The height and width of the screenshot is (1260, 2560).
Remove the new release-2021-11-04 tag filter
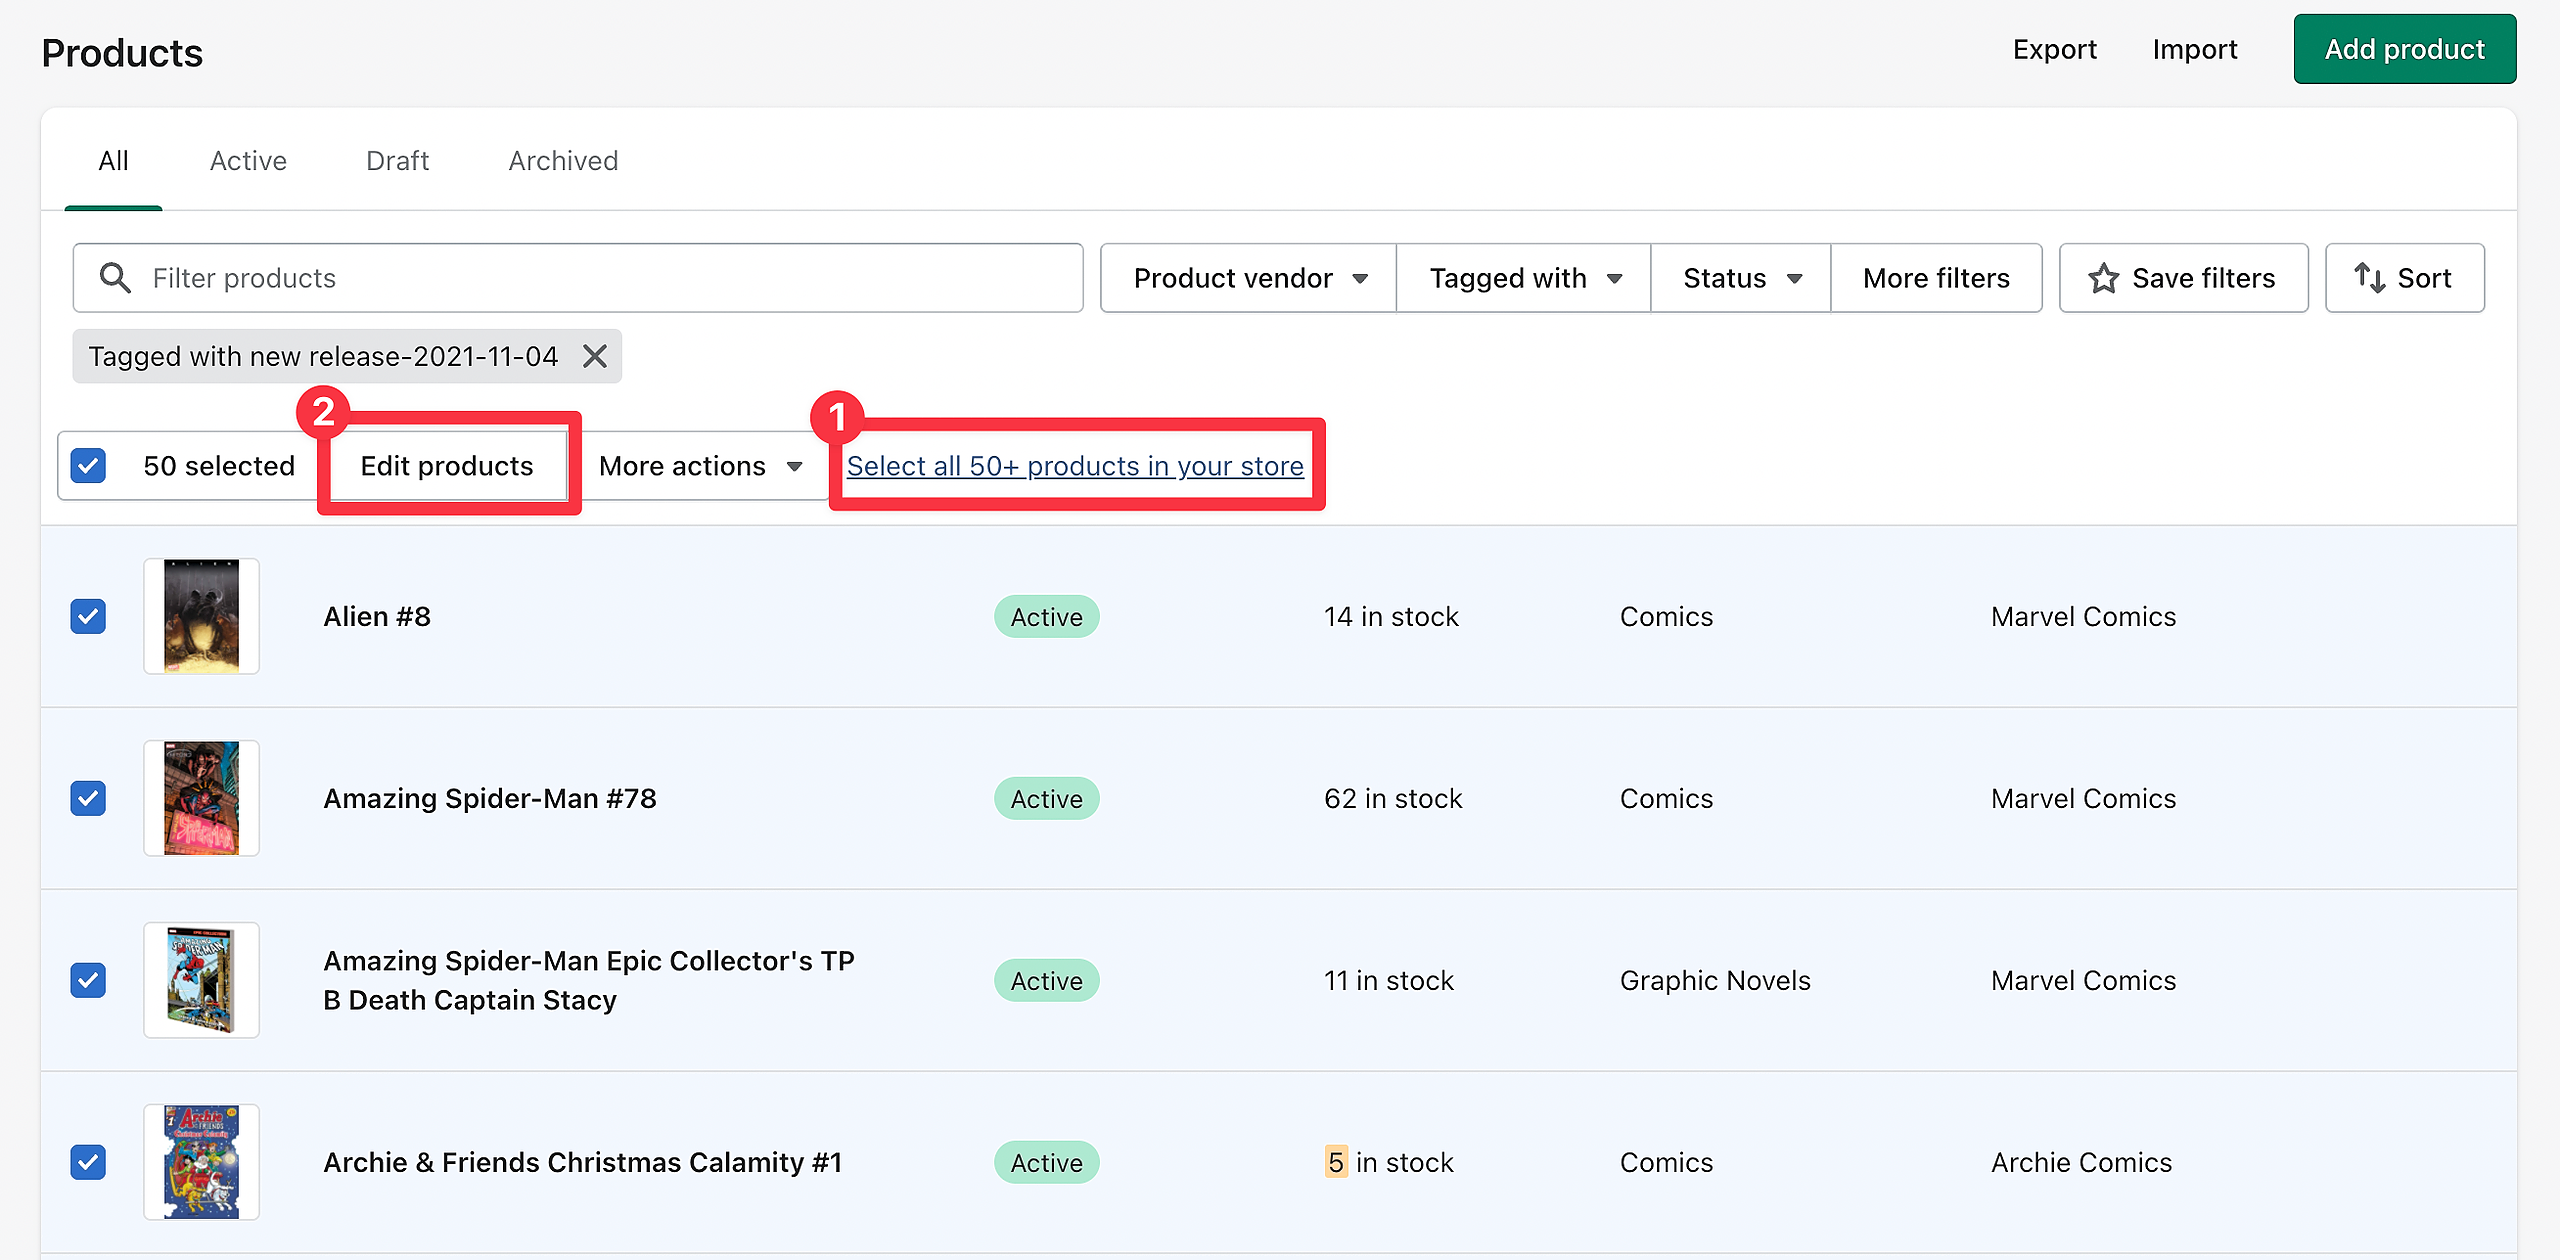(595, 356)
